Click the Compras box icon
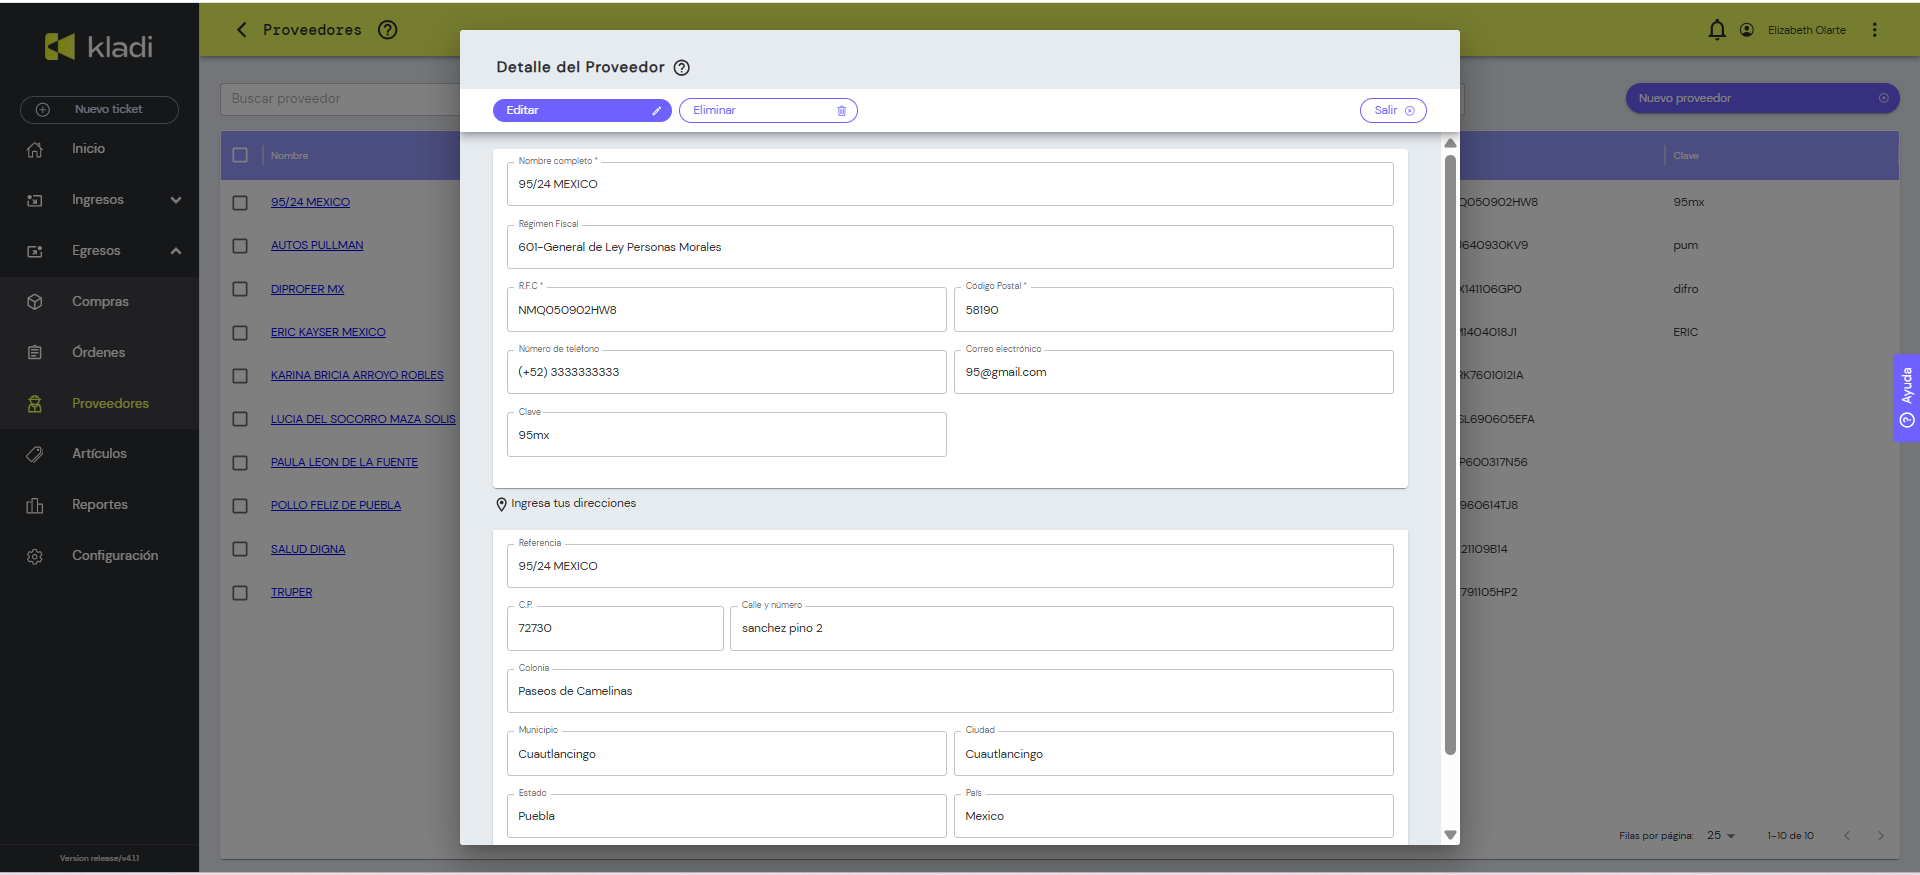The height and width of the screenshot is (875, 1920). point(35,302)
